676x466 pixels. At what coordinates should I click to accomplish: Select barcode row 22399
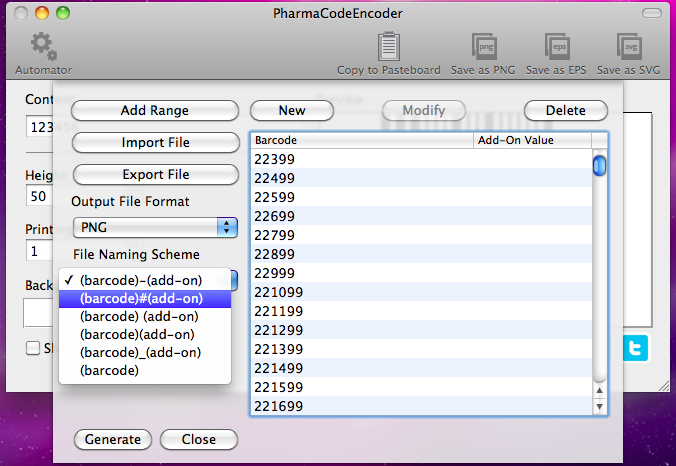(x=421, y=159)
